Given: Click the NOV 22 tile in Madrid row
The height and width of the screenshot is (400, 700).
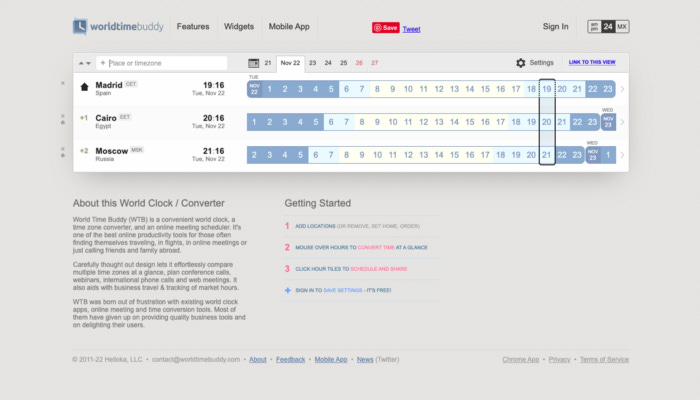Looking at the screenshot, I should tap(254, 89).
